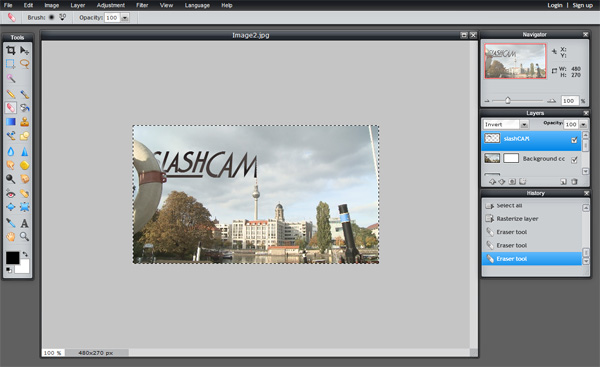
Task: Click the delete layer trash icon
Action: [x=574, y=182]
